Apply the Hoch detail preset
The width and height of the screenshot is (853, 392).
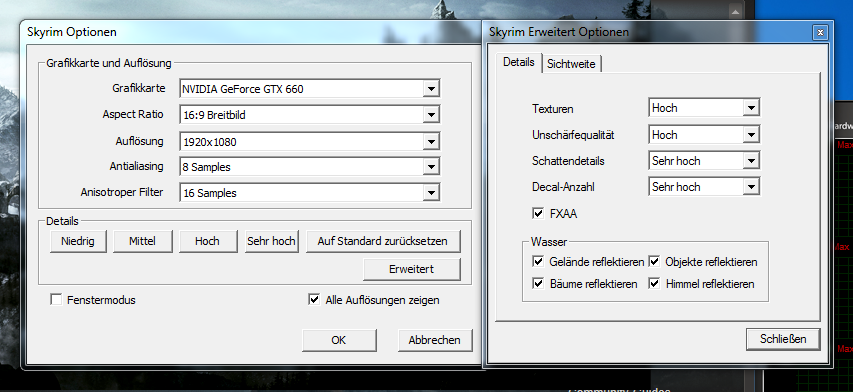tap(207, 241)
